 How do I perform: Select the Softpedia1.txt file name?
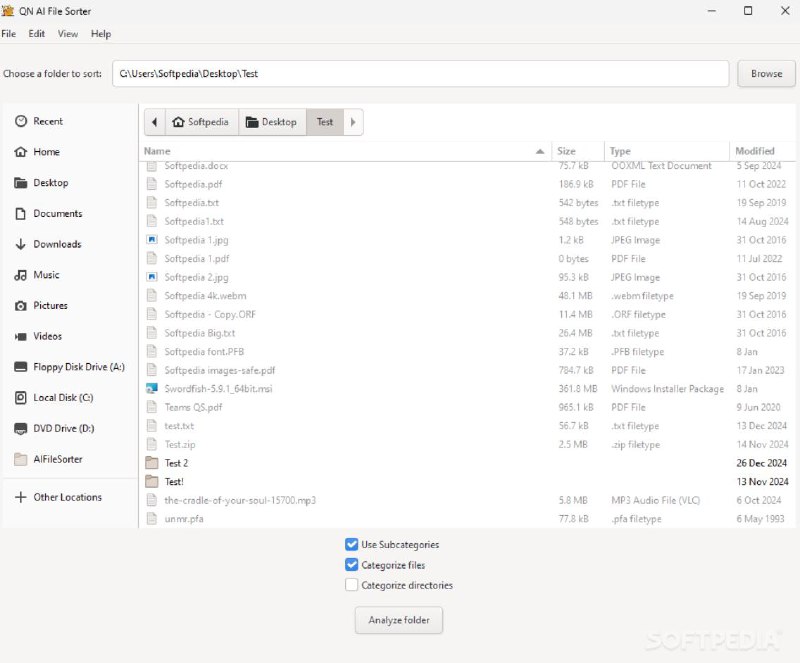pyautogui.click(x=194, y=221)
